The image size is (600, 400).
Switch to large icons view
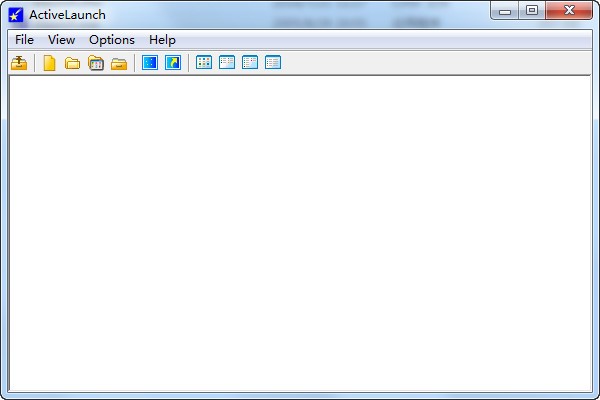204,63
